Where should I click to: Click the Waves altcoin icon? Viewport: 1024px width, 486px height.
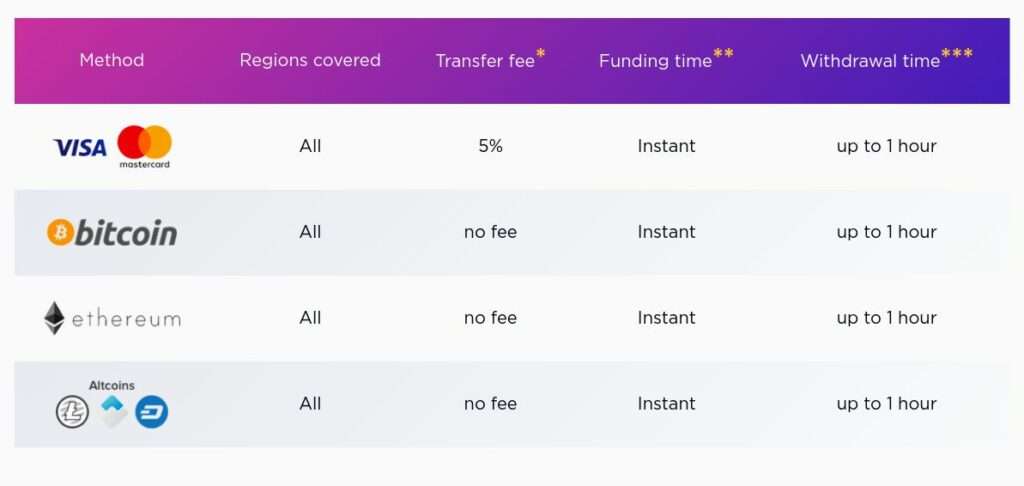[x=114, y=412]
